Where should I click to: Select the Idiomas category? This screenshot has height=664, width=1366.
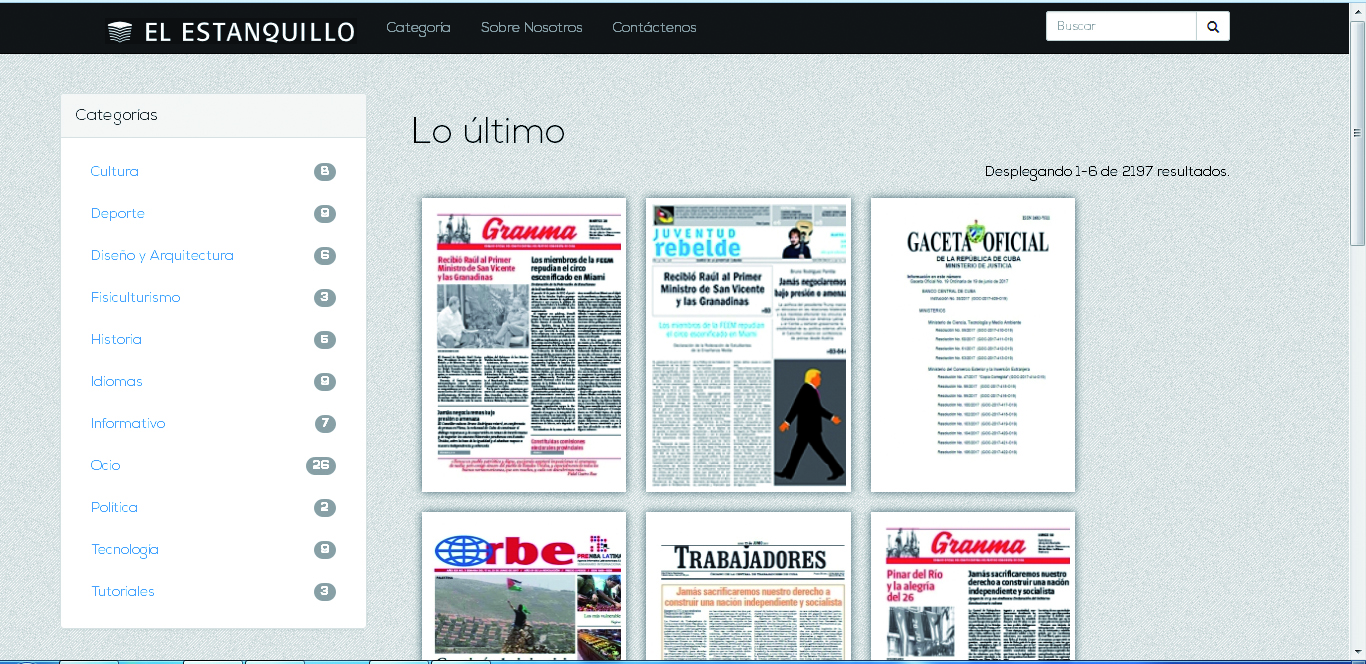tap(116, 381)
